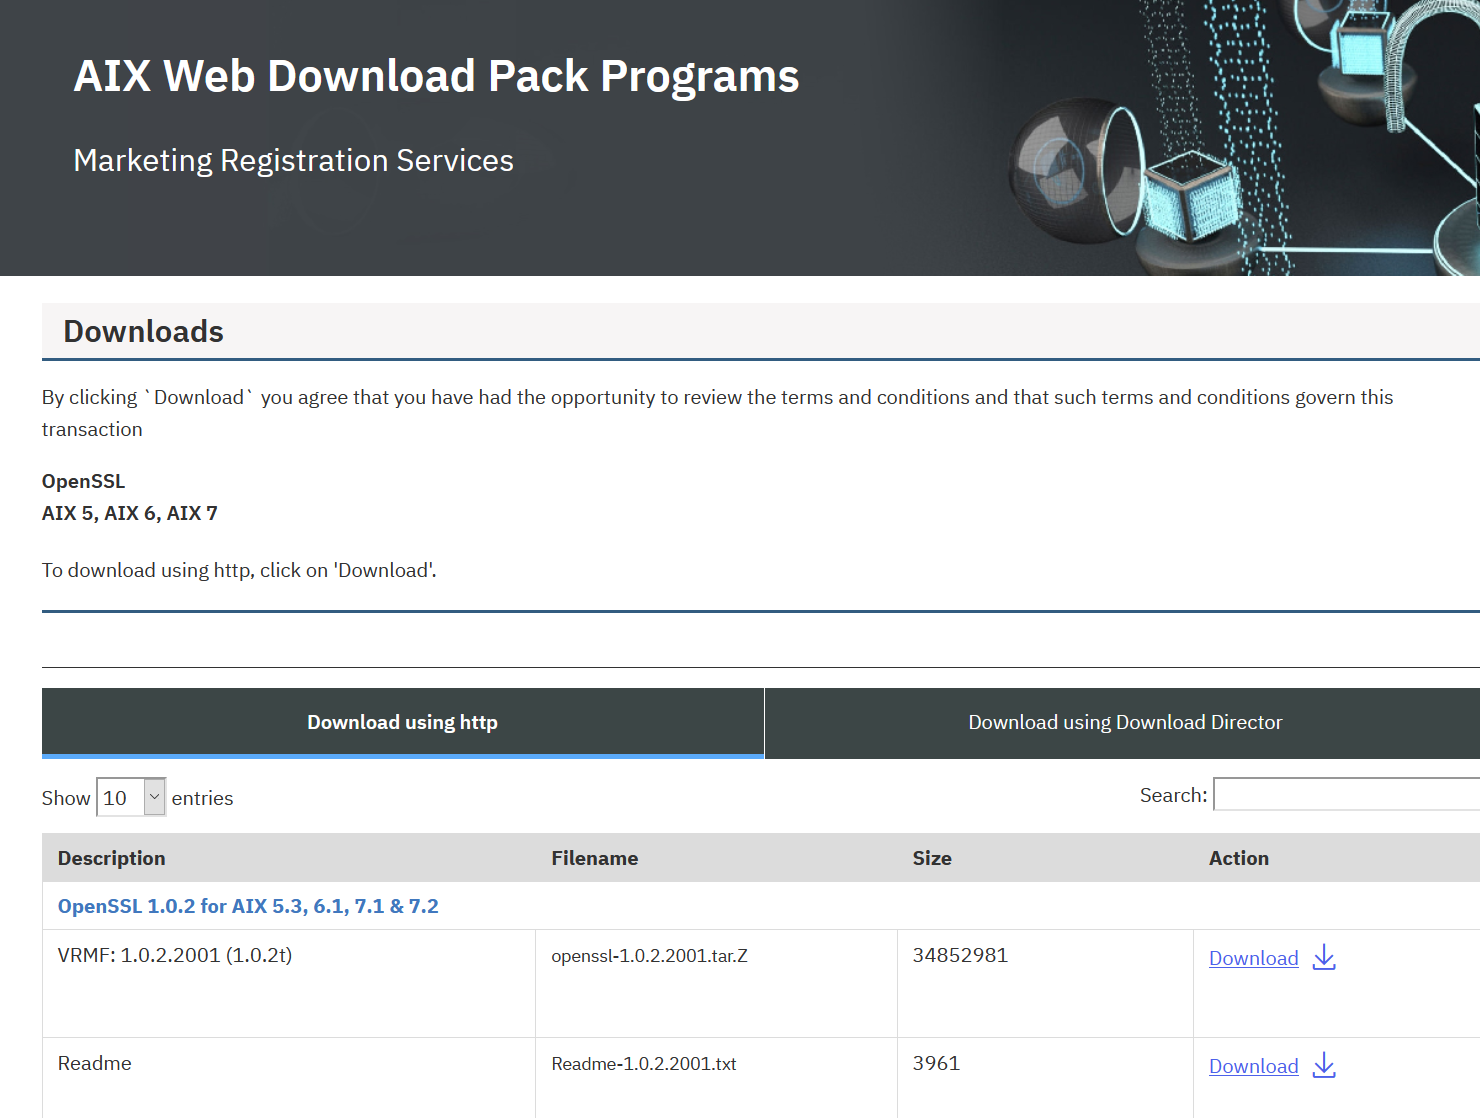Switch to Download using Download Director tab

(1124, 722)
